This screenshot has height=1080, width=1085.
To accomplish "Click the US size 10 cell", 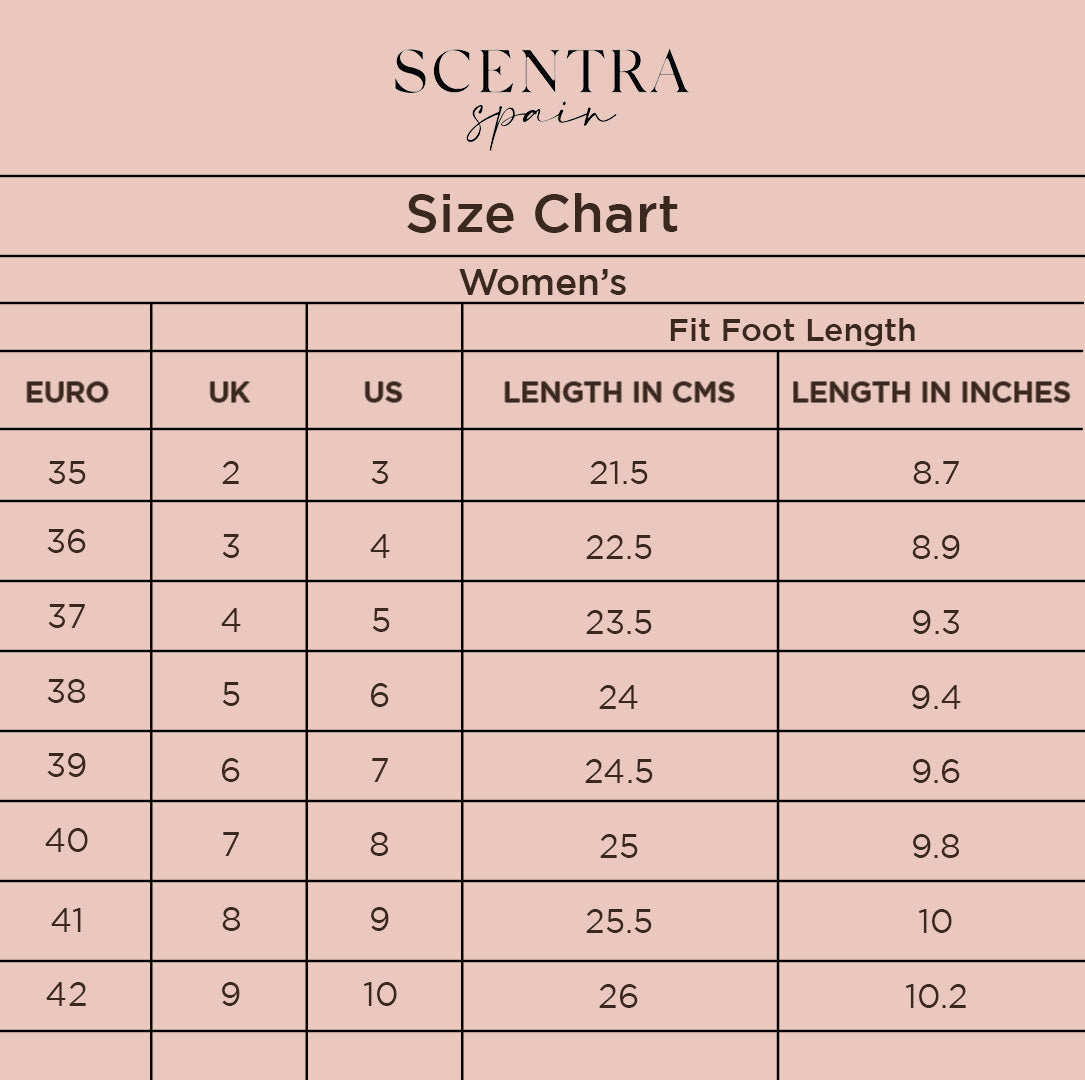I will [x=380, y=995].
